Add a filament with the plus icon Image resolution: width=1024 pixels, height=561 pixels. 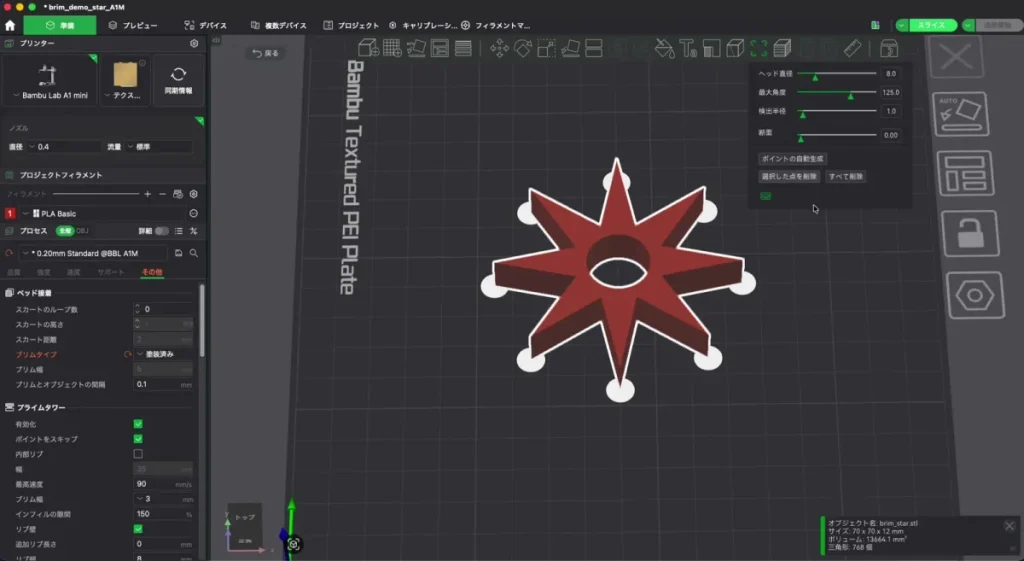tap(148, 194)
